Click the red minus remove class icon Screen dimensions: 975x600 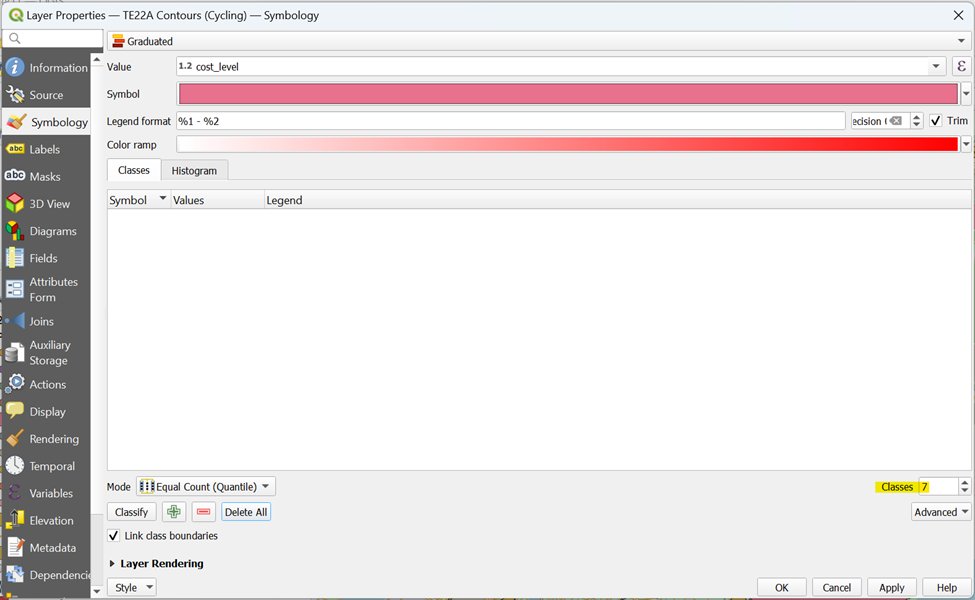click(x=204, y=512)
